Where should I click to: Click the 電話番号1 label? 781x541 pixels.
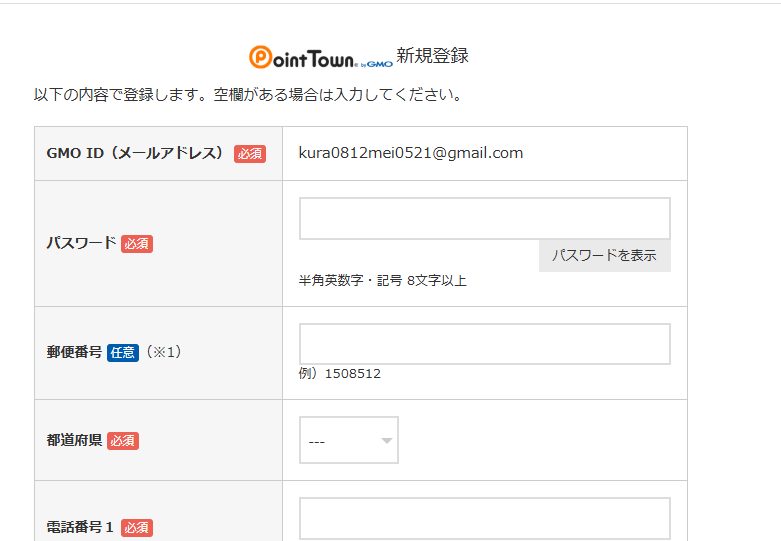pos(80,527)
